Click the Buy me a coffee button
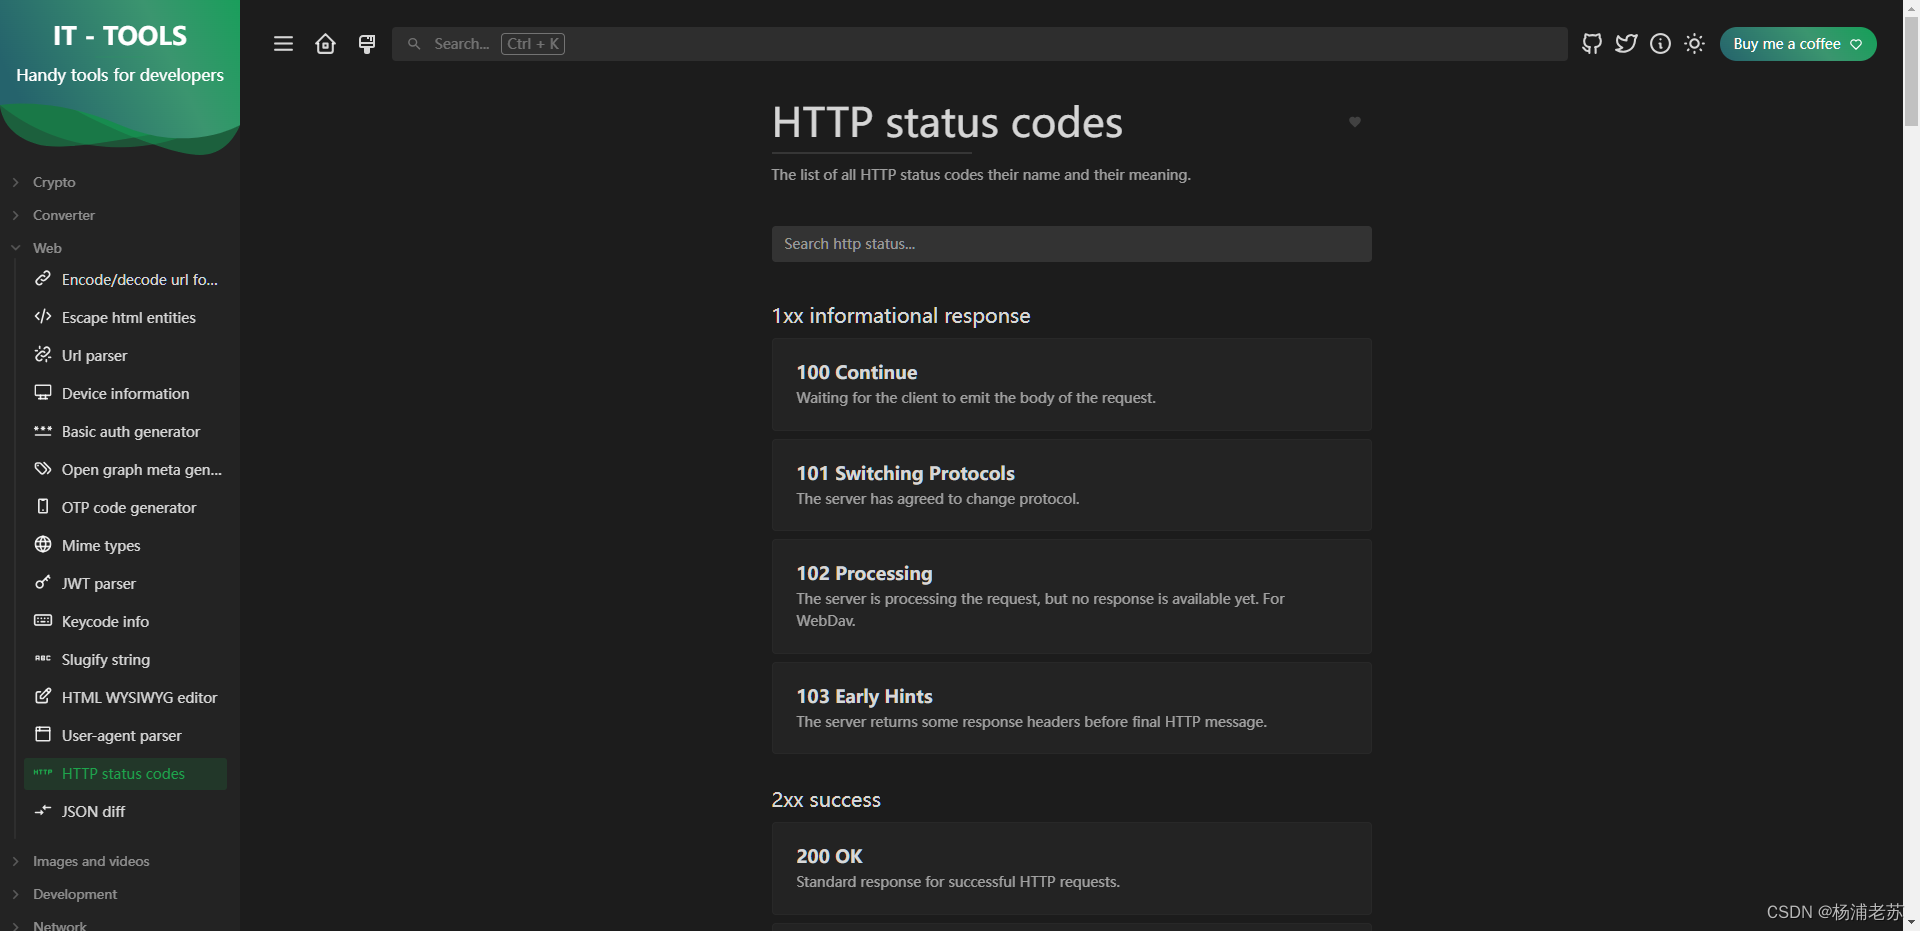This screenshot has width=1920, height=931. 1798,44
